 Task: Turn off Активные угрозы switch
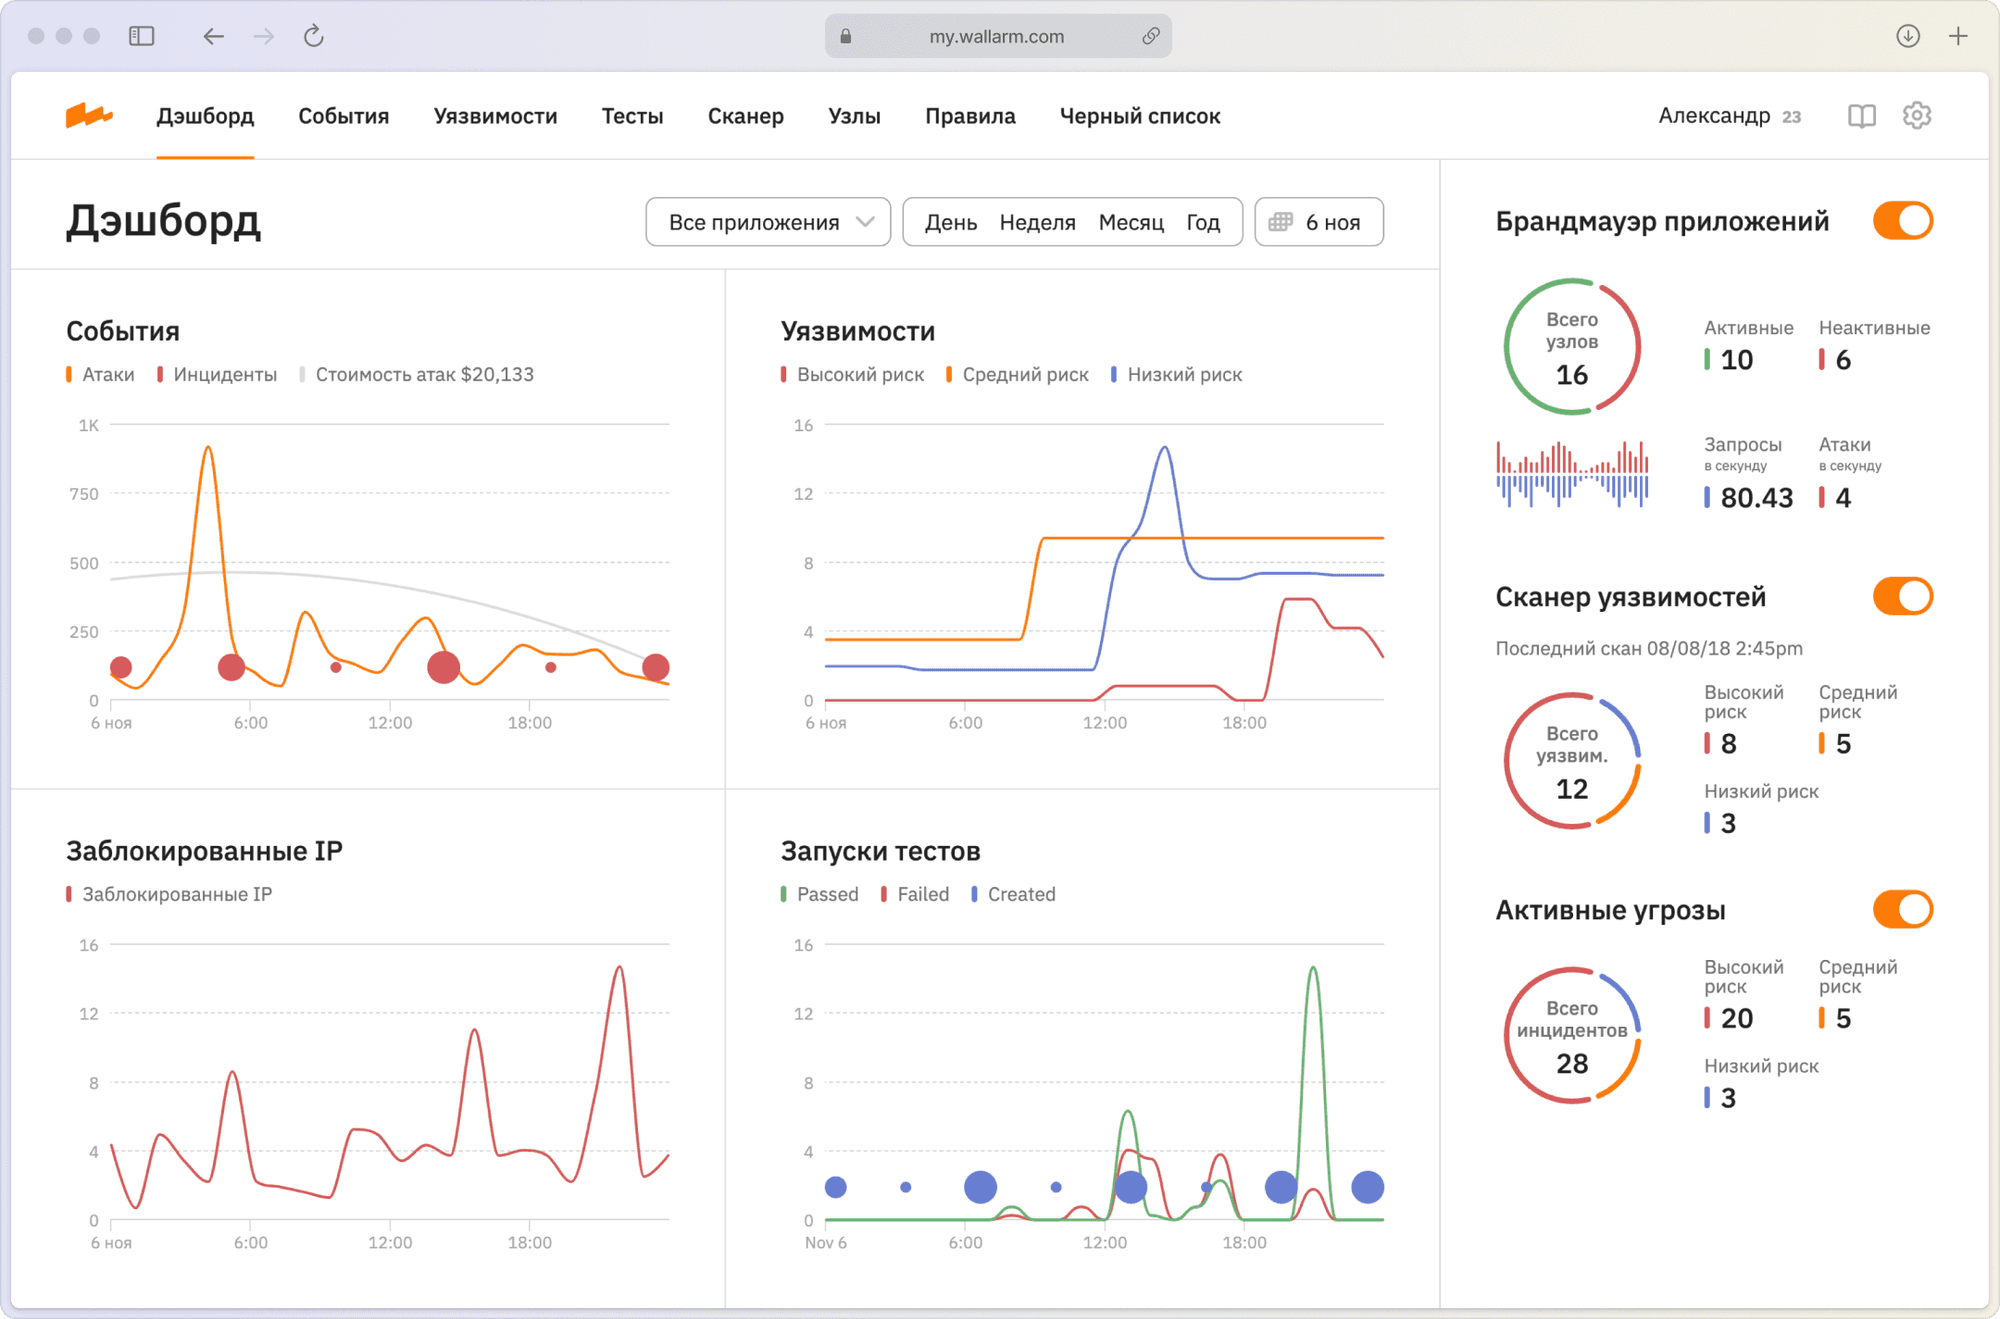(1902, 910)
